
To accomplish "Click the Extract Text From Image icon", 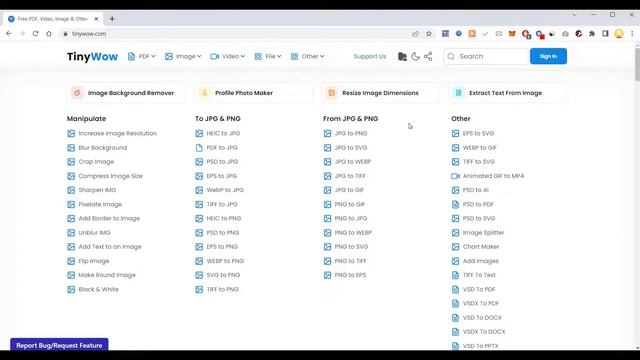I will pyautogui.click(x=458, y=93).
